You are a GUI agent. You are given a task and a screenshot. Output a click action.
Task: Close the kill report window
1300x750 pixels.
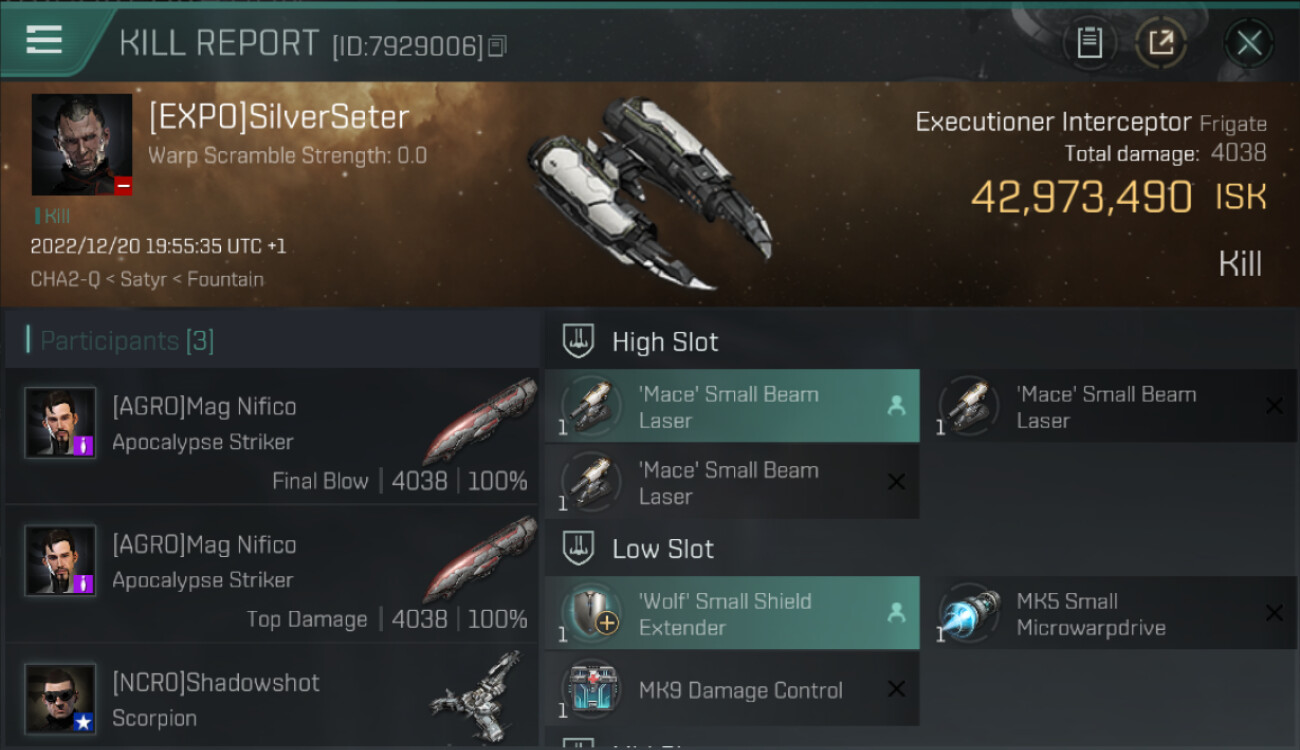click(x=1249, y=43)
